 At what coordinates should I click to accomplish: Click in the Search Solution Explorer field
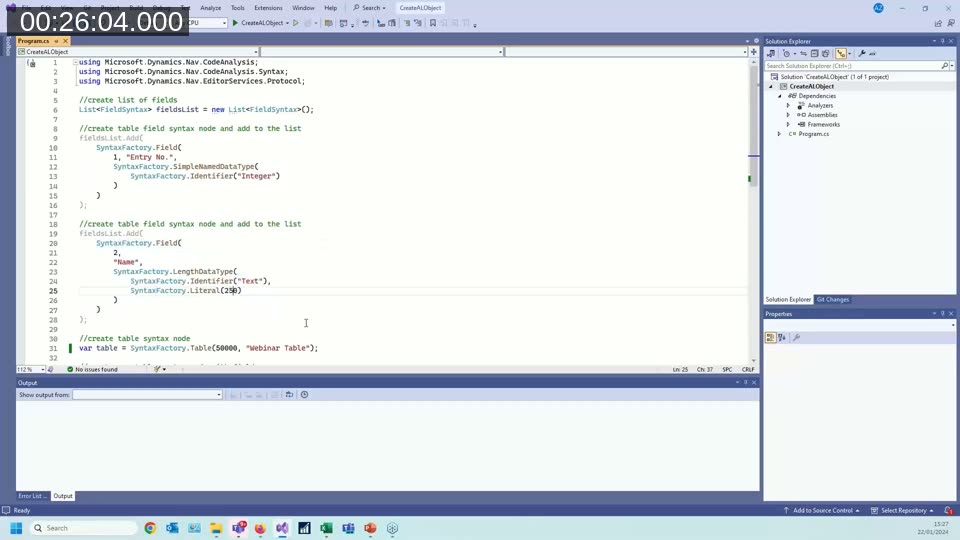(x=853, y=66)
